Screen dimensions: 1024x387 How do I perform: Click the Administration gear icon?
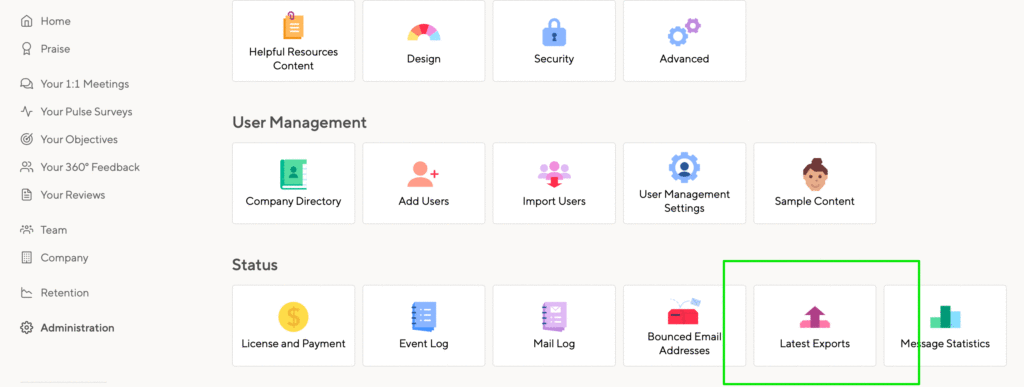click(x=27, y=328)
